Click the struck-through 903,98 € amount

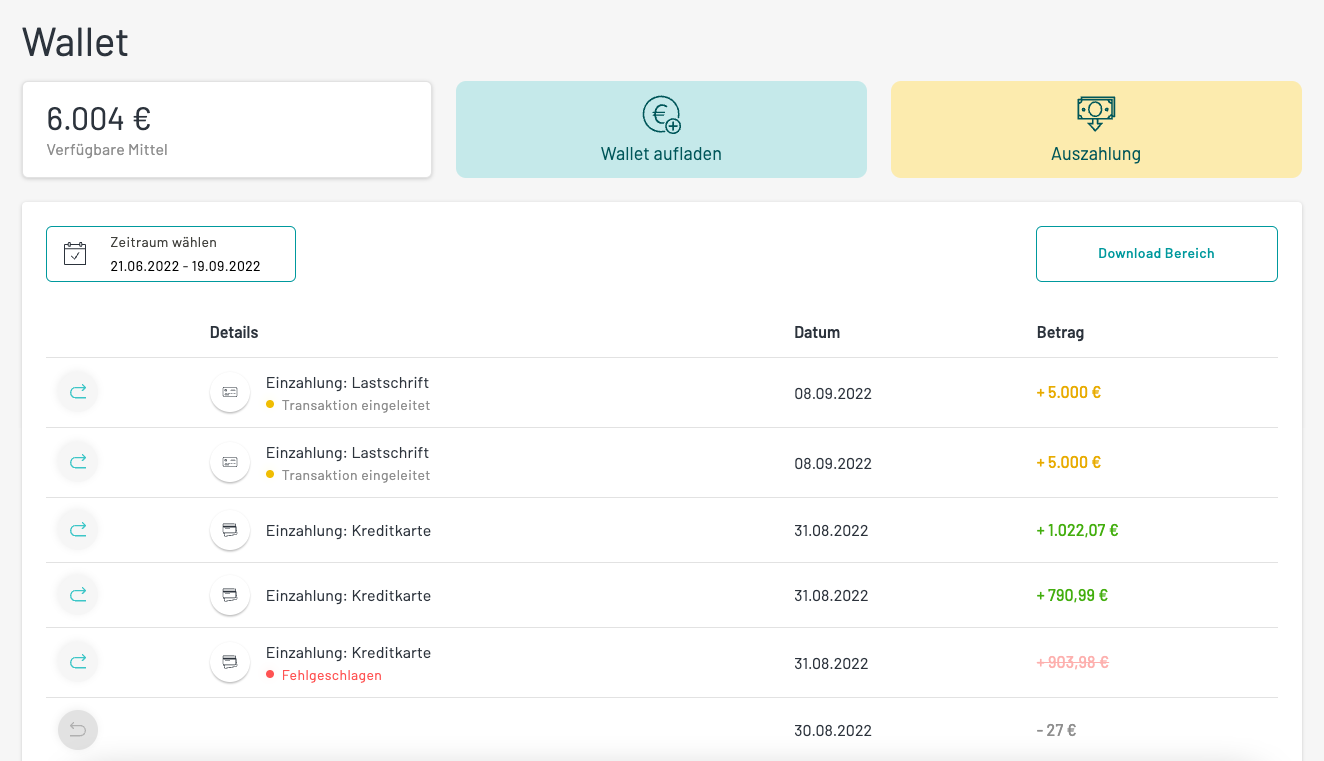point(1072,662)
